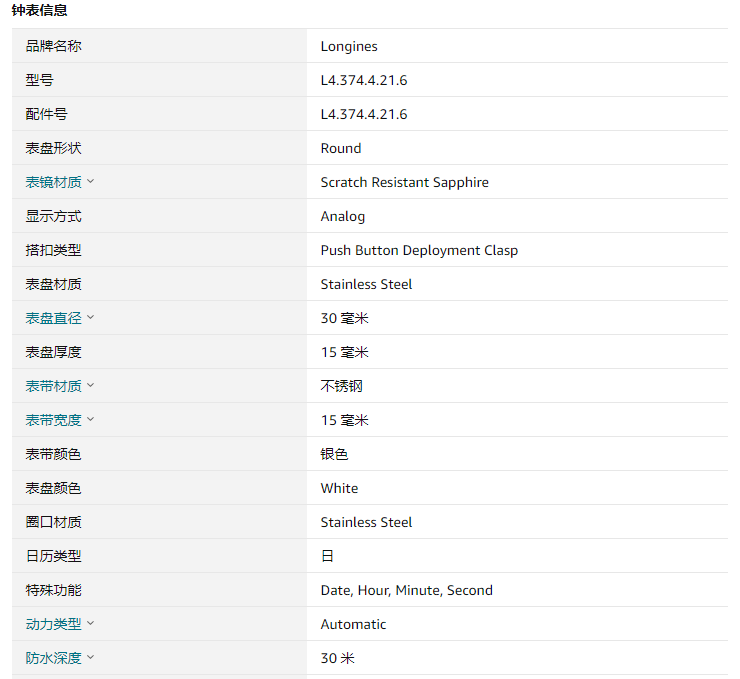Expand the chevron next to 防水深度
The width and height of the screenshot is (740, 679).
point(91,657)
